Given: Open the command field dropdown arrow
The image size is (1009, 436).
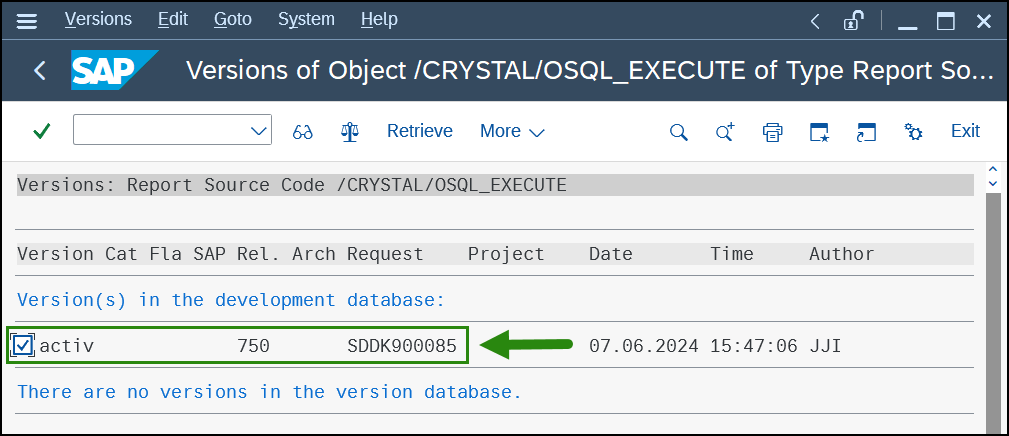Looking at the screenshot, I should pyautogui.click(x=258, y=131).
